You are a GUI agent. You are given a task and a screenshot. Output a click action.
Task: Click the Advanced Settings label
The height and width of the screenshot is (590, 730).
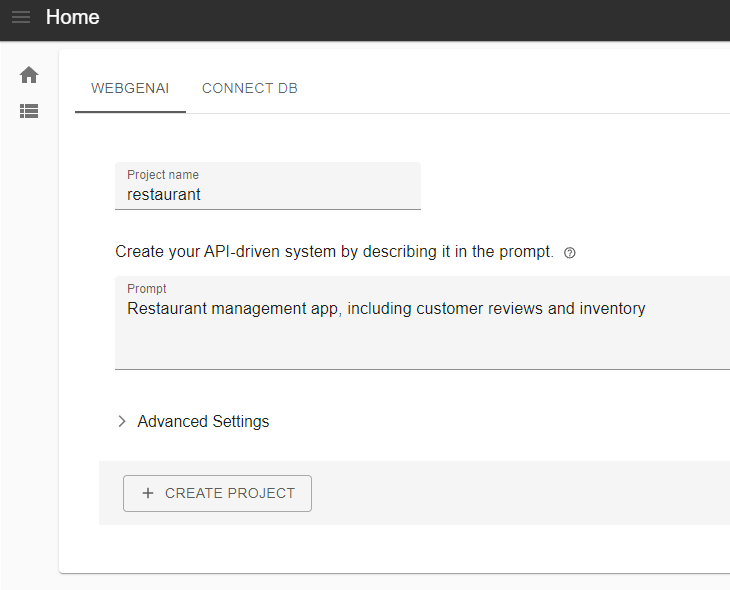203,421
